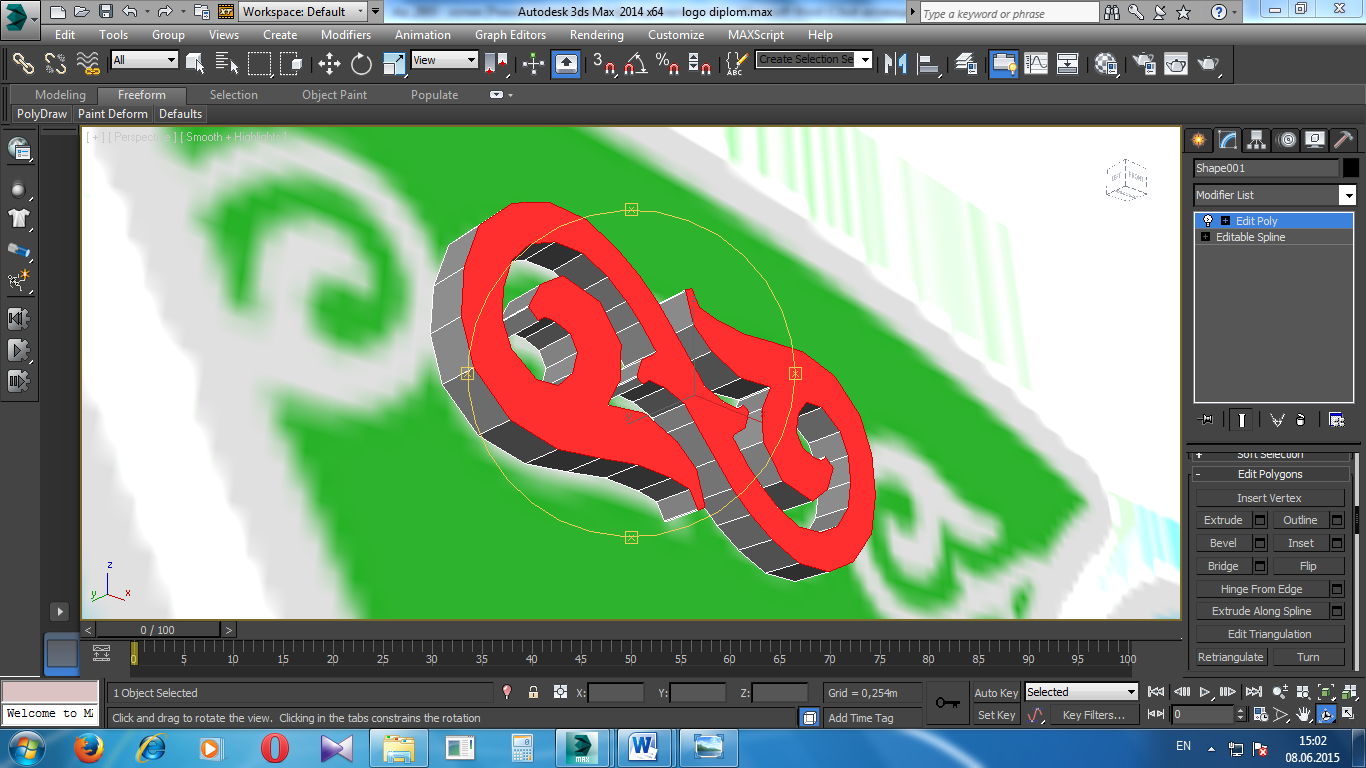Toggle Percent Snap
This screenshot has height=768, width=1366.
667,64
